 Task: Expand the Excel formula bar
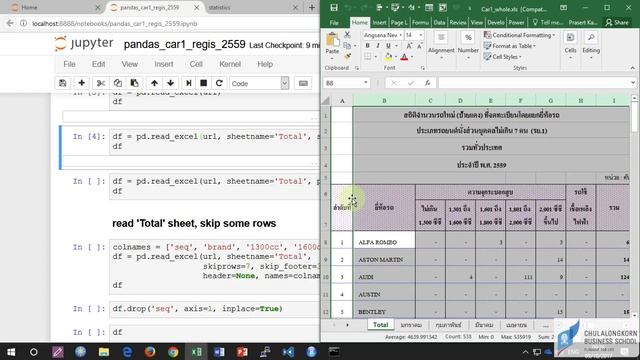click(633, 83)
